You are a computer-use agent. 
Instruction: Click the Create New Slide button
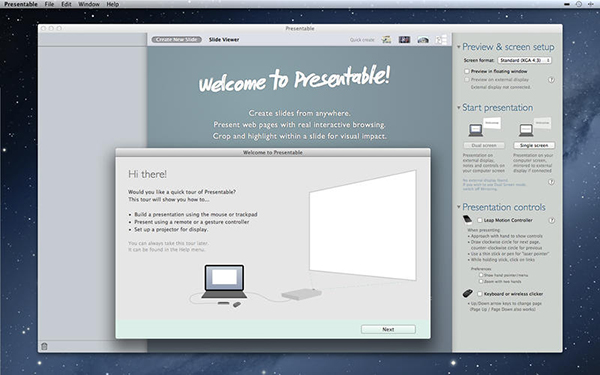click(177, 39)
